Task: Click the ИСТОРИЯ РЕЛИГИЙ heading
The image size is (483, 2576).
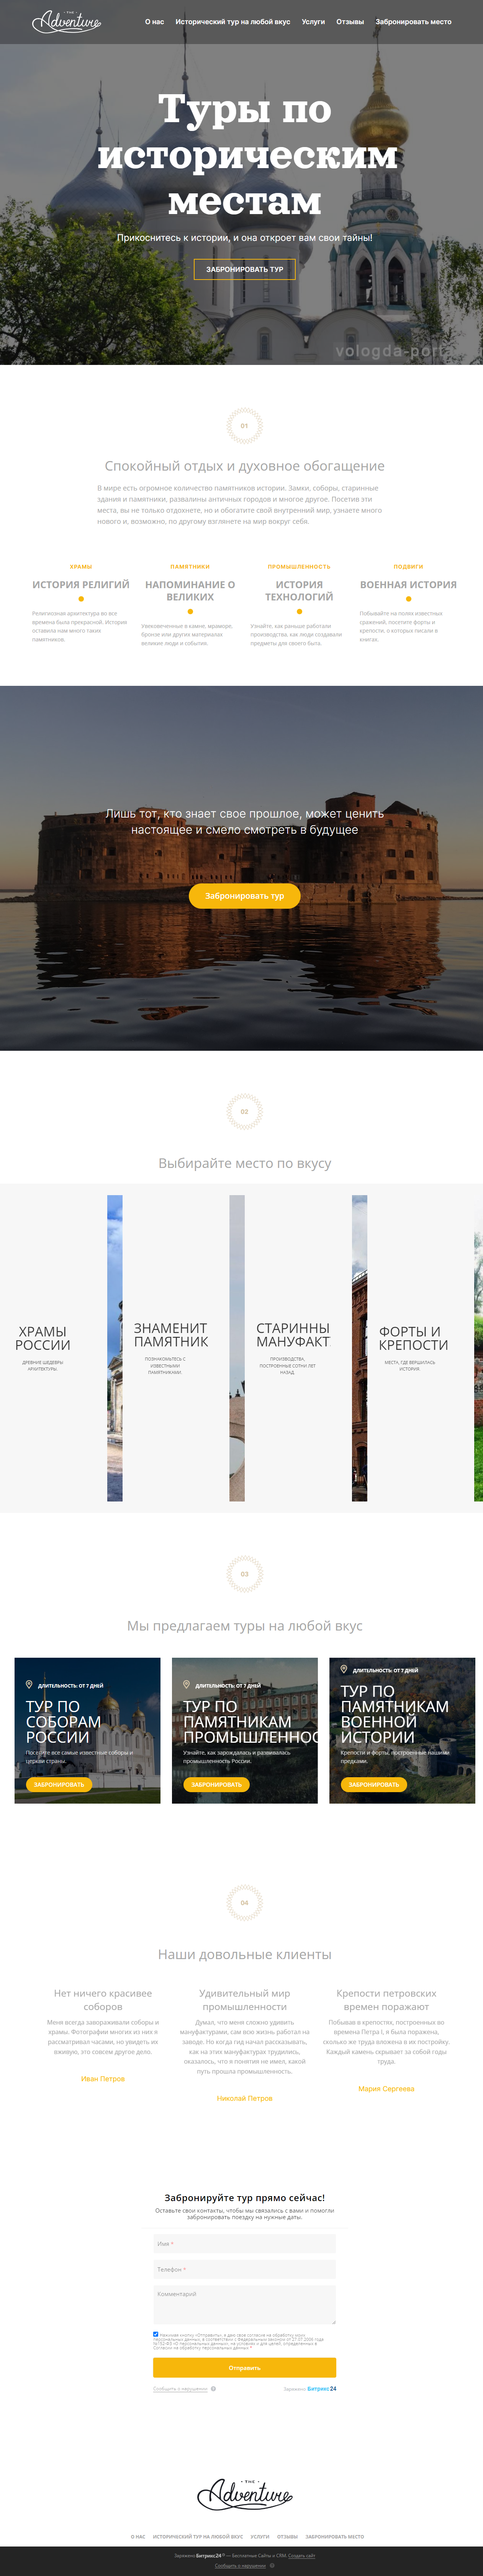Action: point(81,585)
